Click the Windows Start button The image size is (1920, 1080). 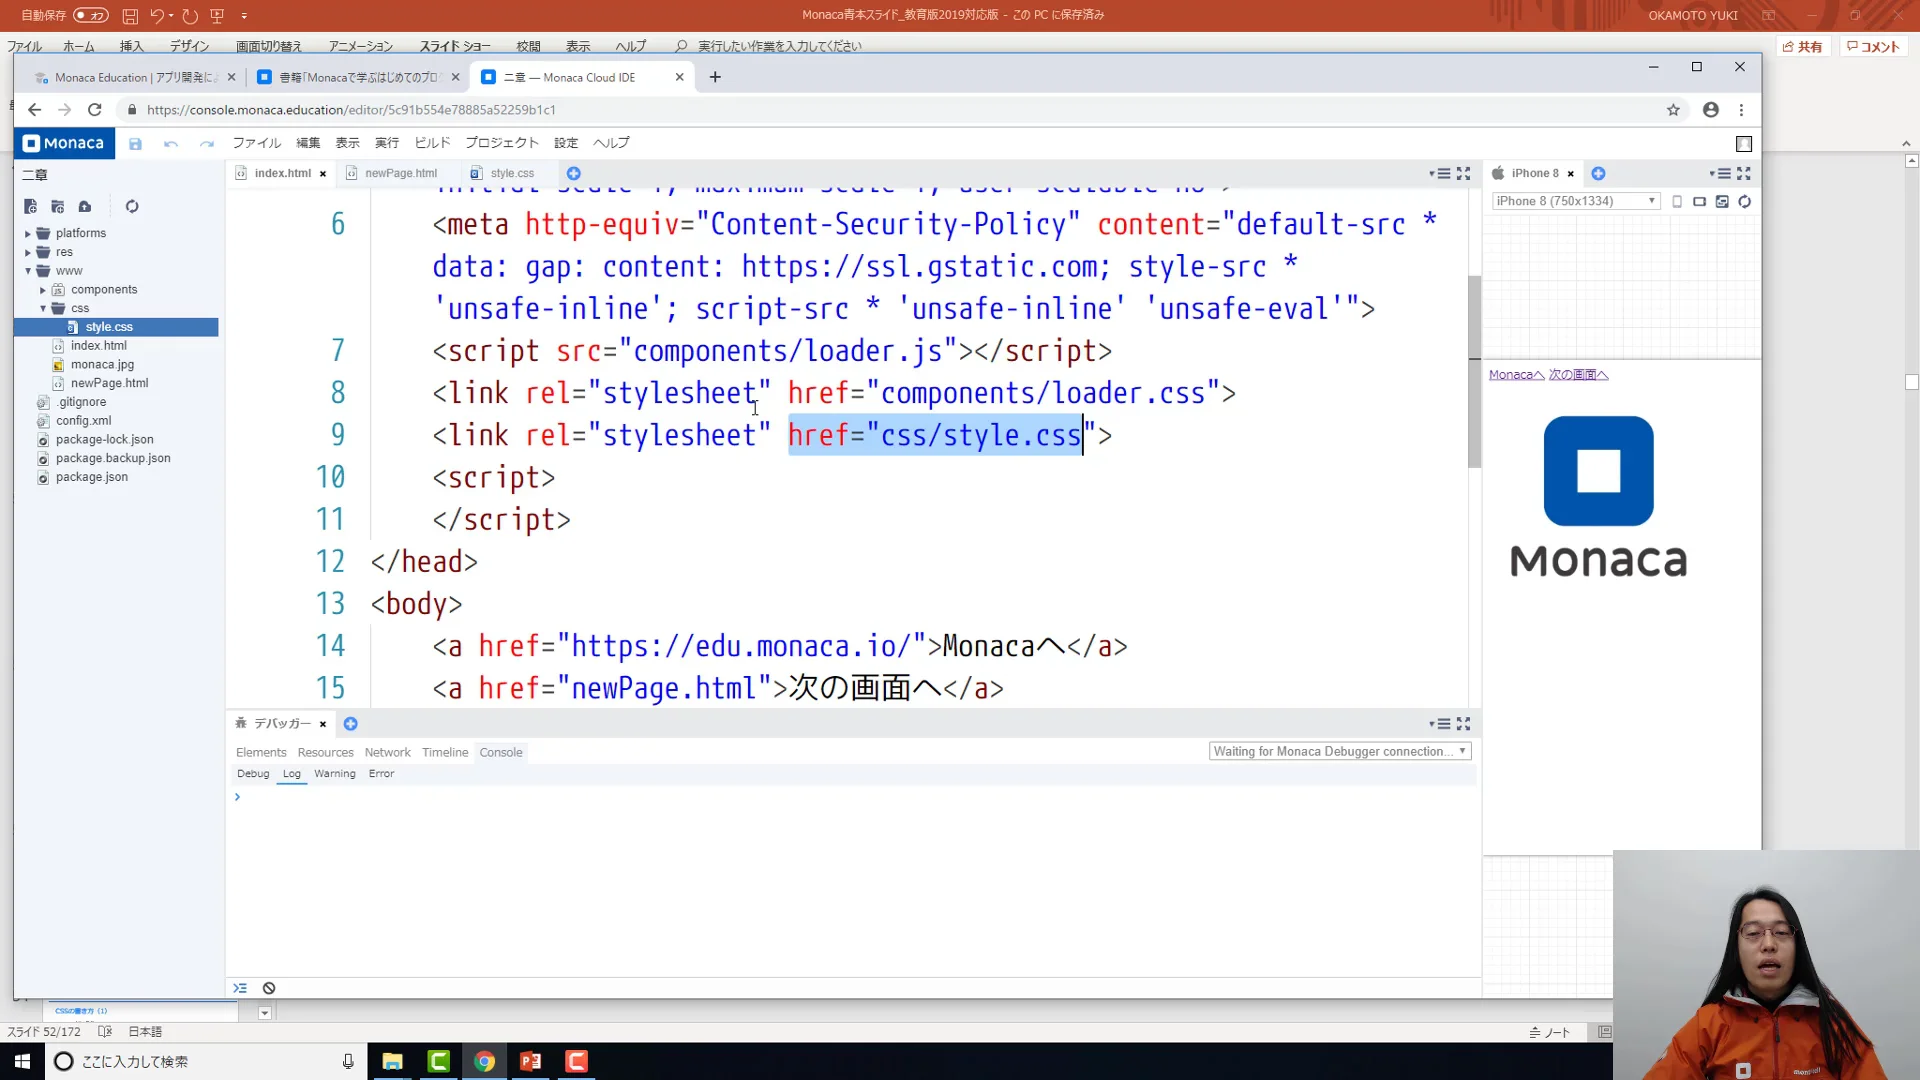tap(22, 1061)
